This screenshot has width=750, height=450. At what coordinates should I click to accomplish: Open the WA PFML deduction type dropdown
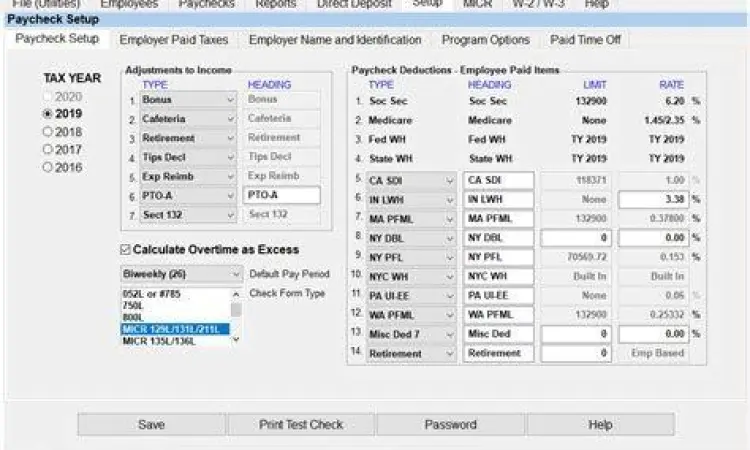pyautogui.click(x=411, y=315)
